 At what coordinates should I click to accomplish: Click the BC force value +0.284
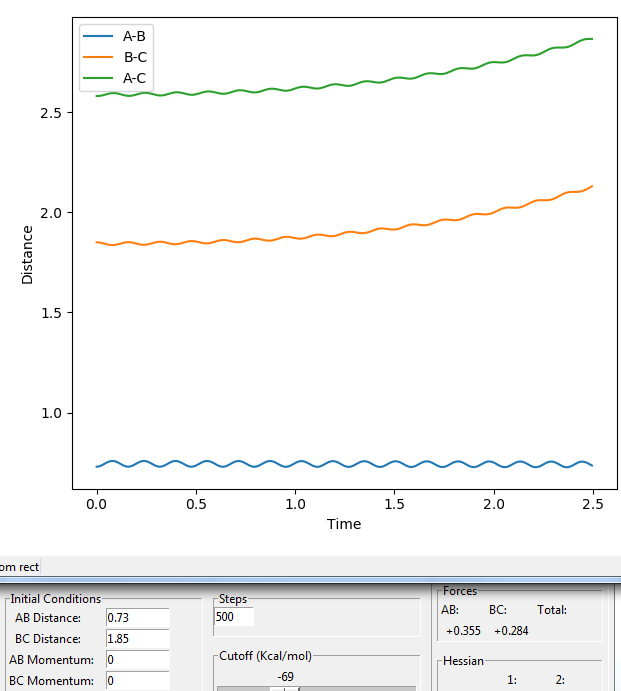[511, 631]
